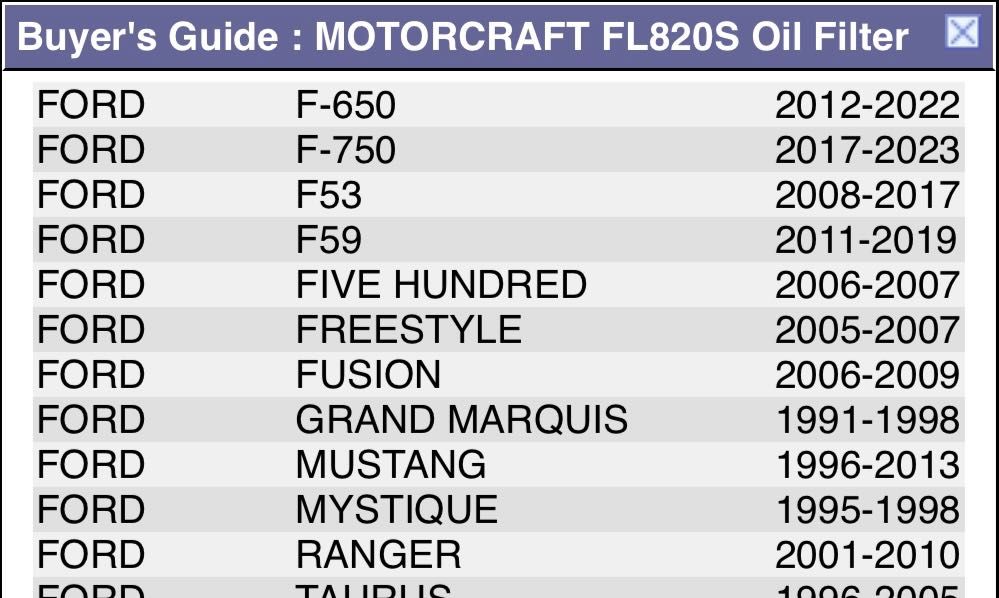The height and width of the screenshot is (598, 999).
Task: Select the MUSTANG model row
Action: pos(391,465)
